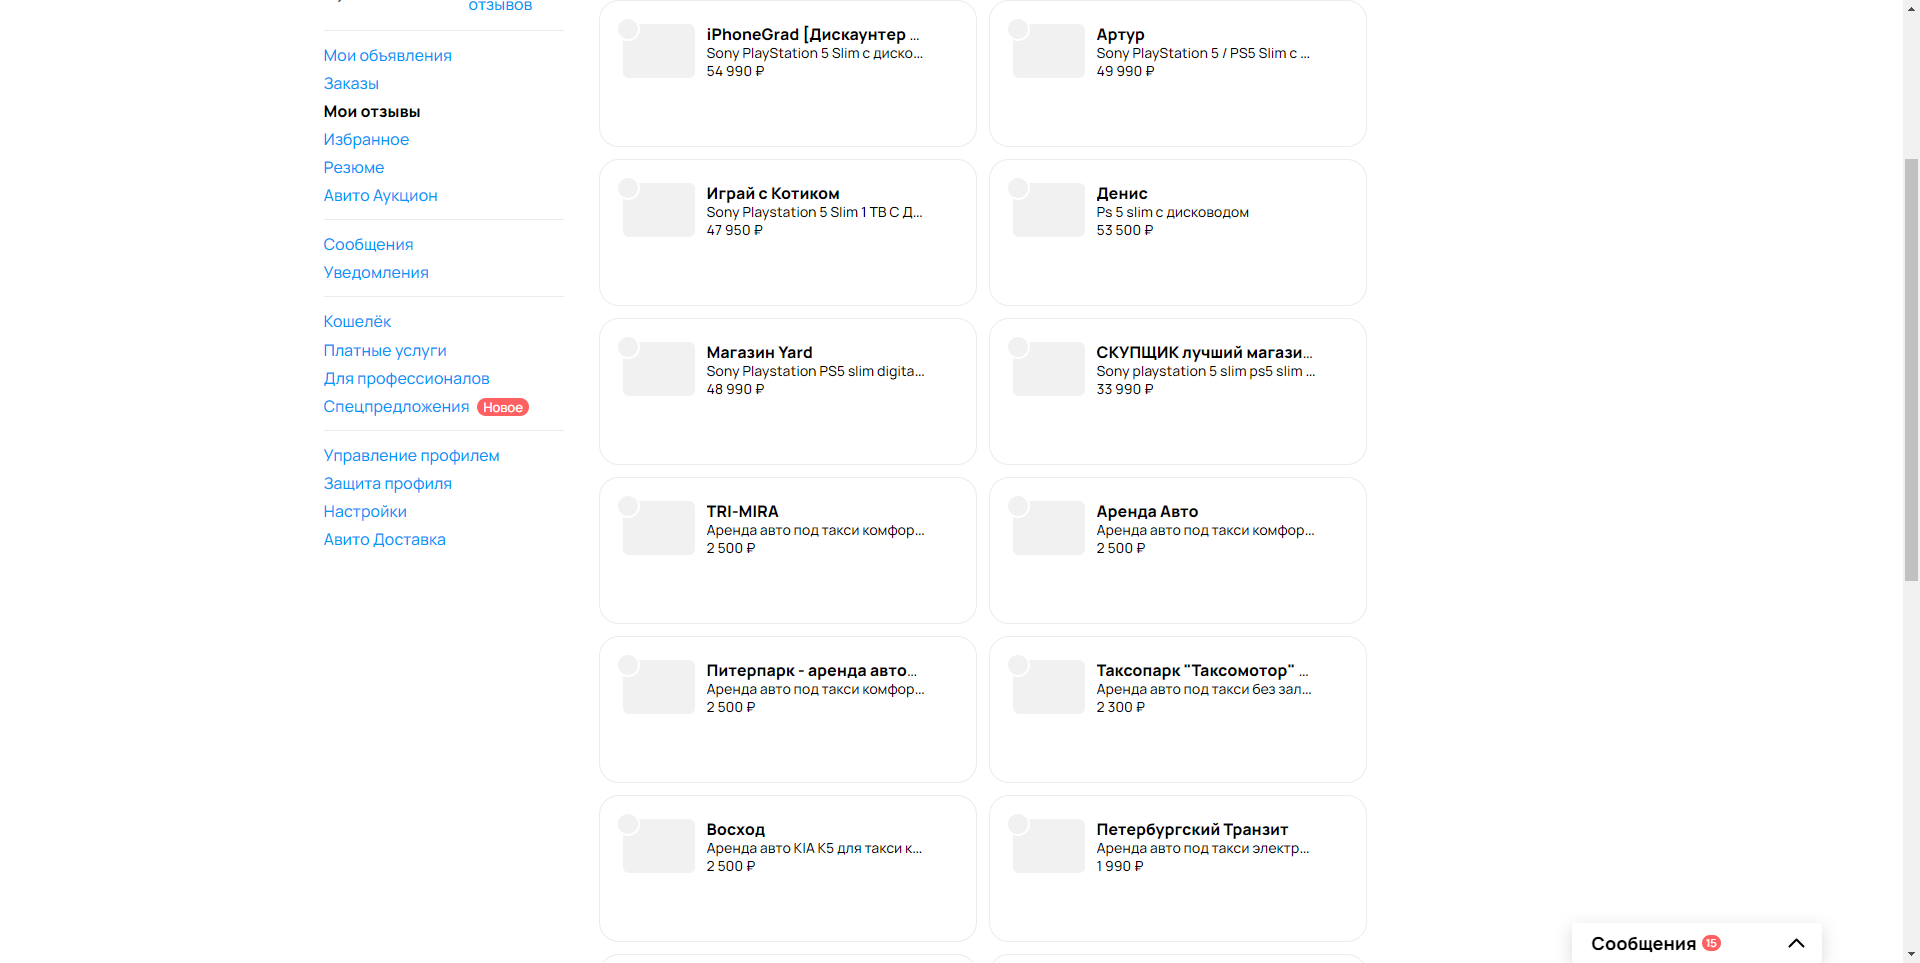Open the Денис listing thumbnail
Screen dimensions: 1920x963
[1048, 210]
